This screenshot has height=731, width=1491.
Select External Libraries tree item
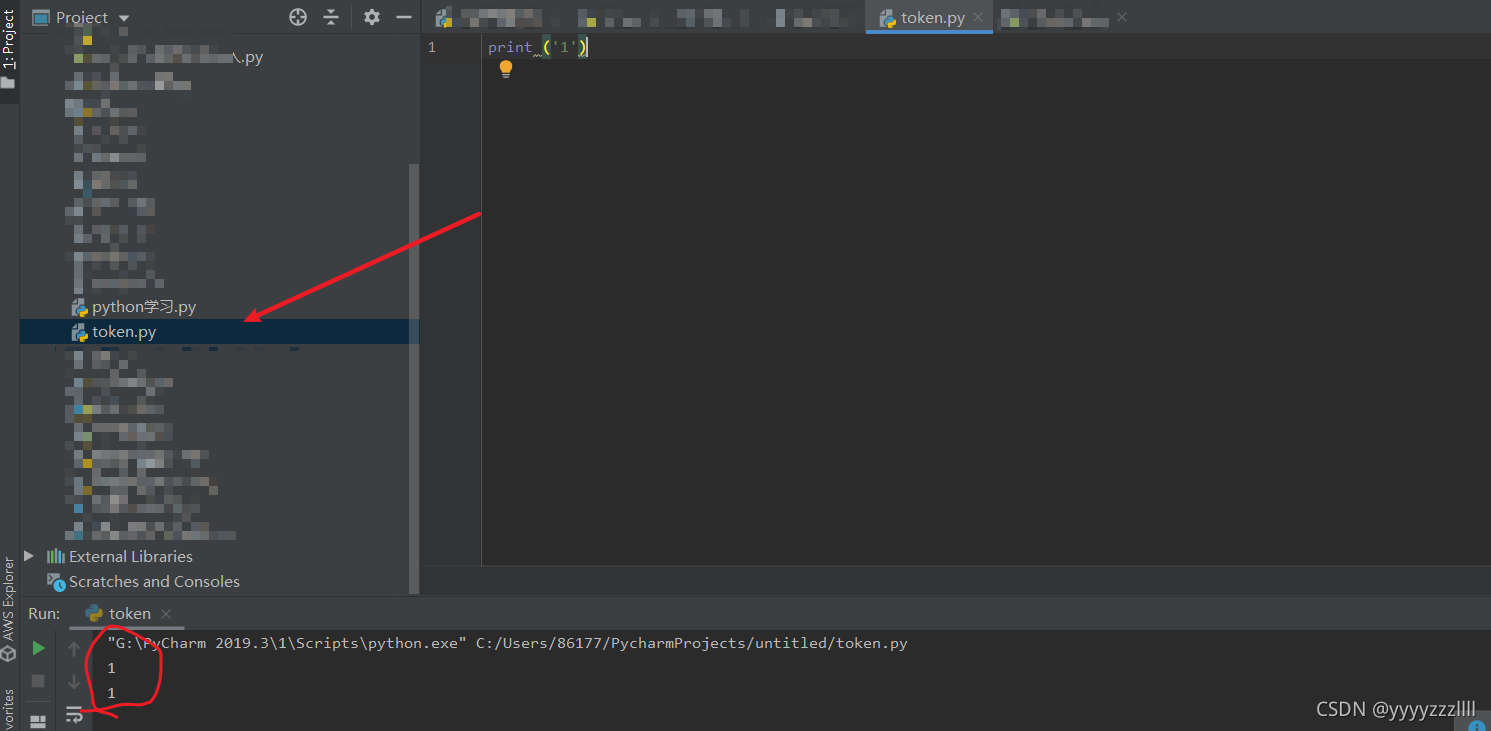(130, 556)
